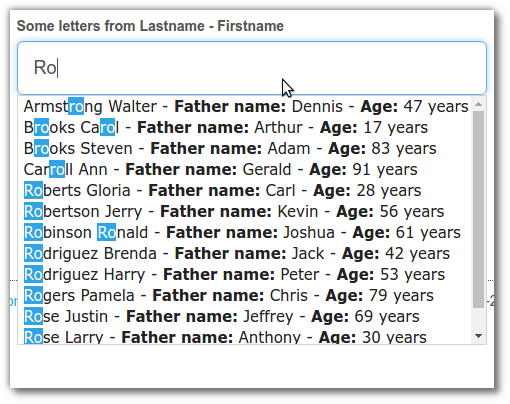The width and height of the screenshot is (510, 404).
Task: Click Age 61 years in Robinson row
Action: pos(407,233)
